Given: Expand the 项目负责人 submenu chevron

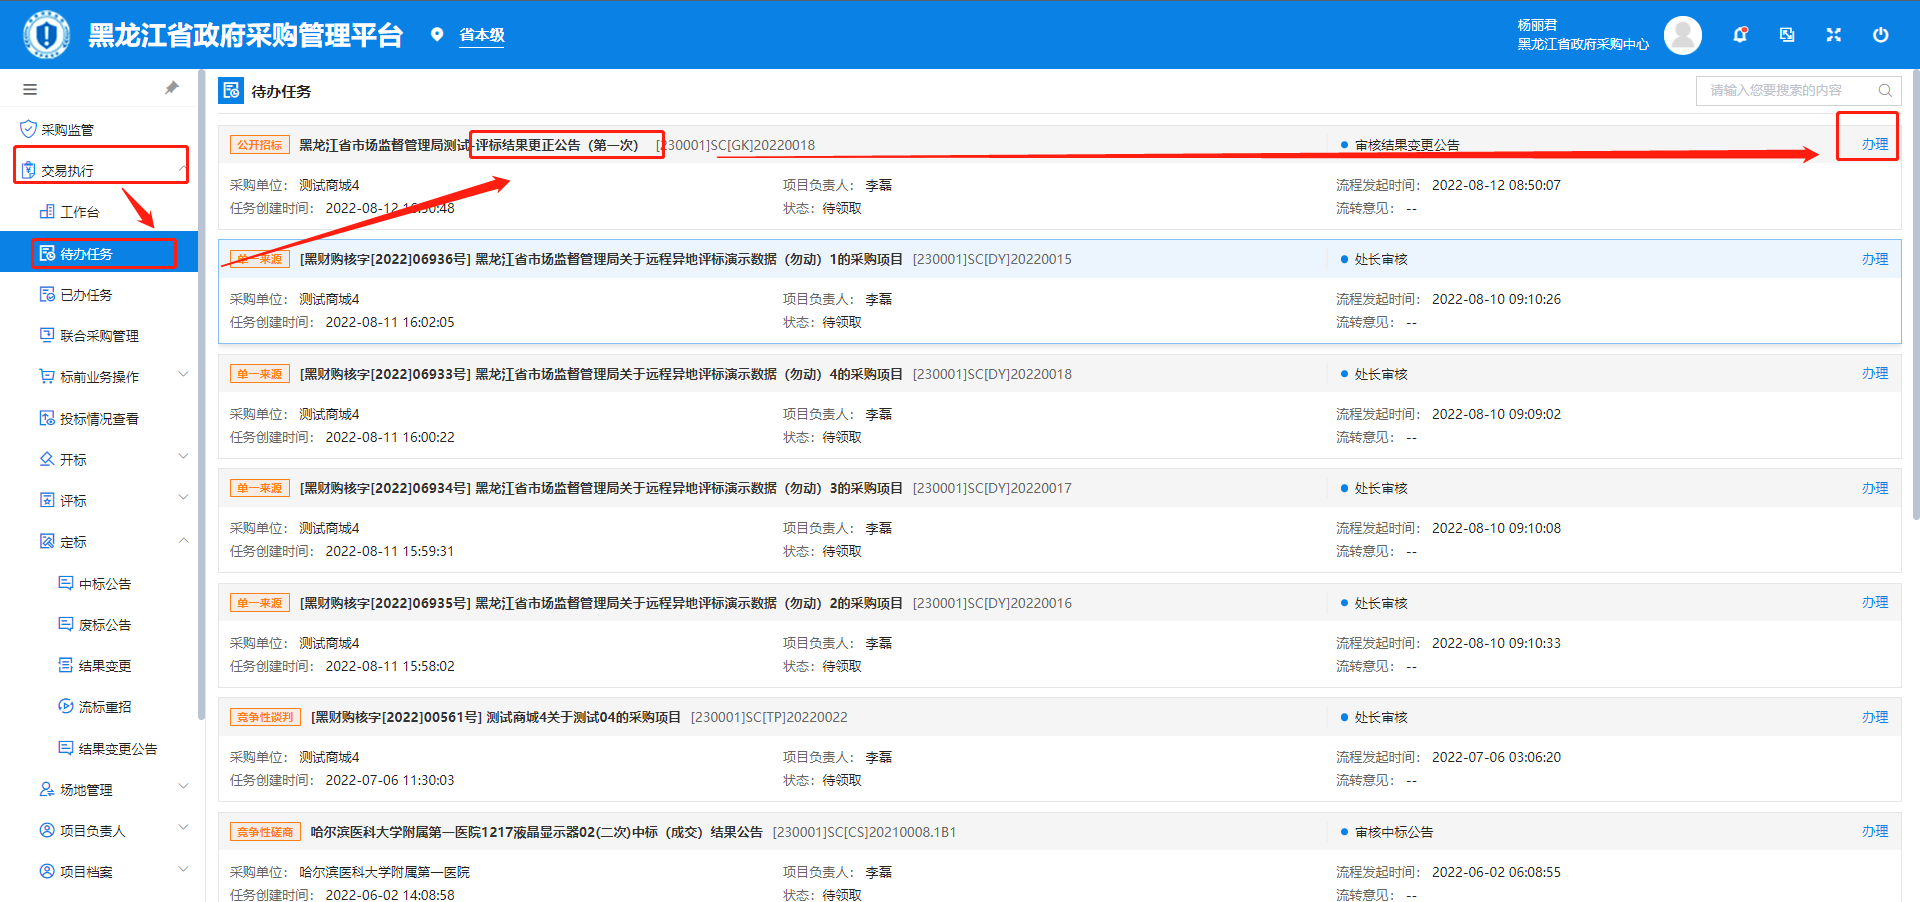Looking at the screenshot, I should click(x=183, y=828).
